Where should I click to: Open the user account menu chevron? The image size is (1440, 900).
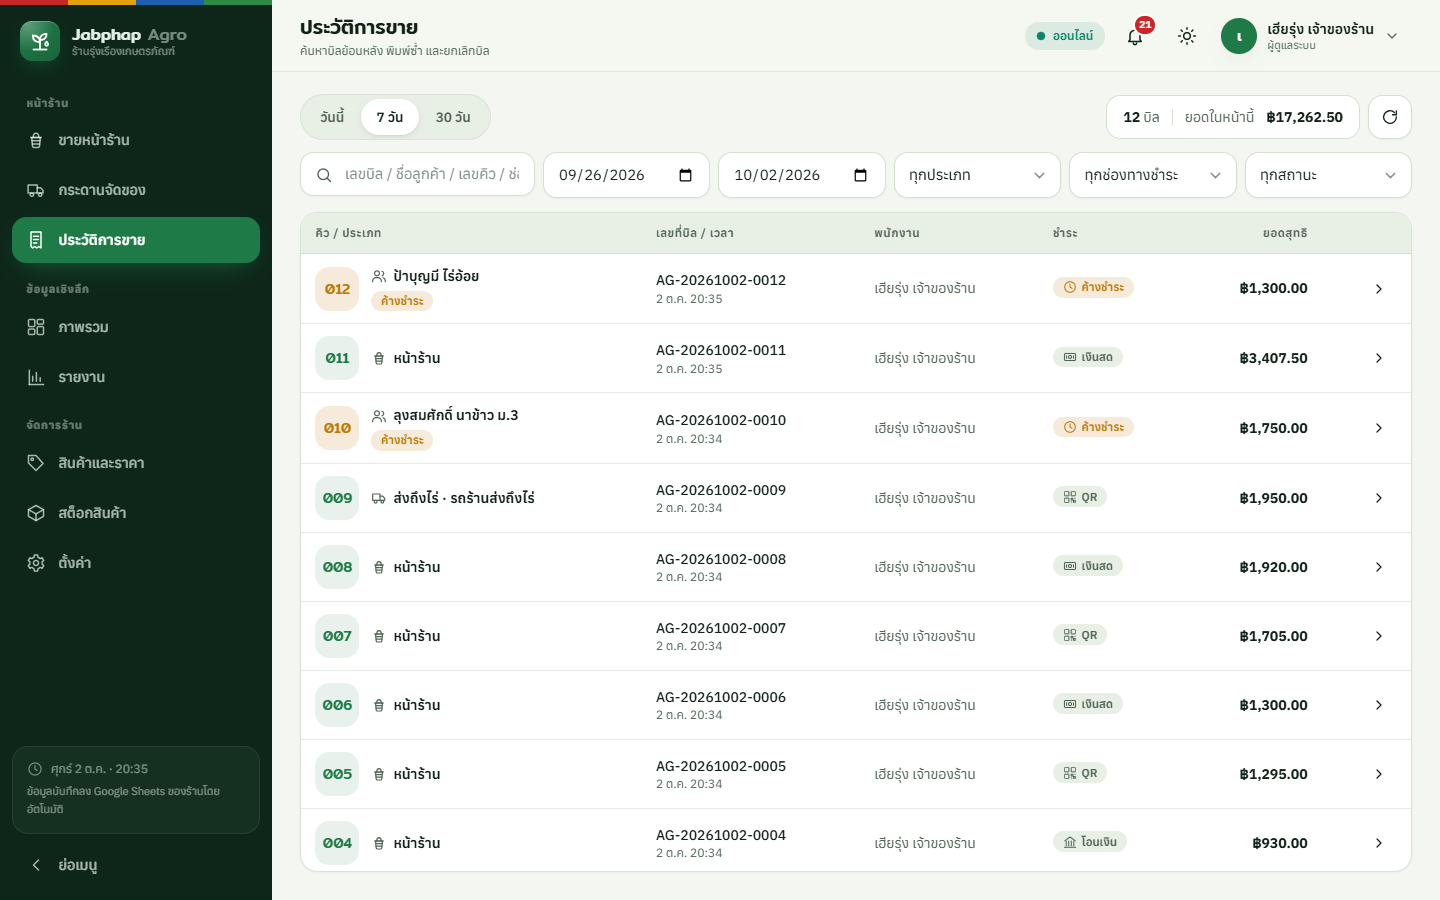point(1392,36)
